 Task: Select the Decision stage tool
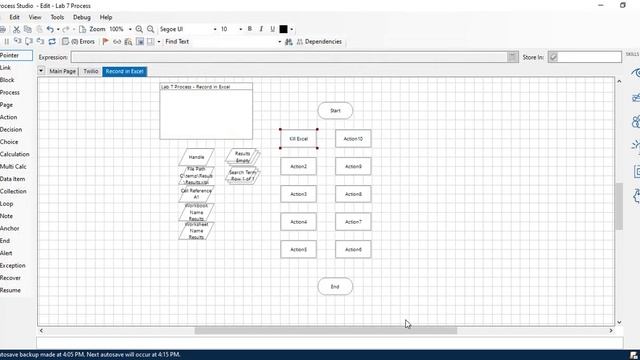click(11, 129)
